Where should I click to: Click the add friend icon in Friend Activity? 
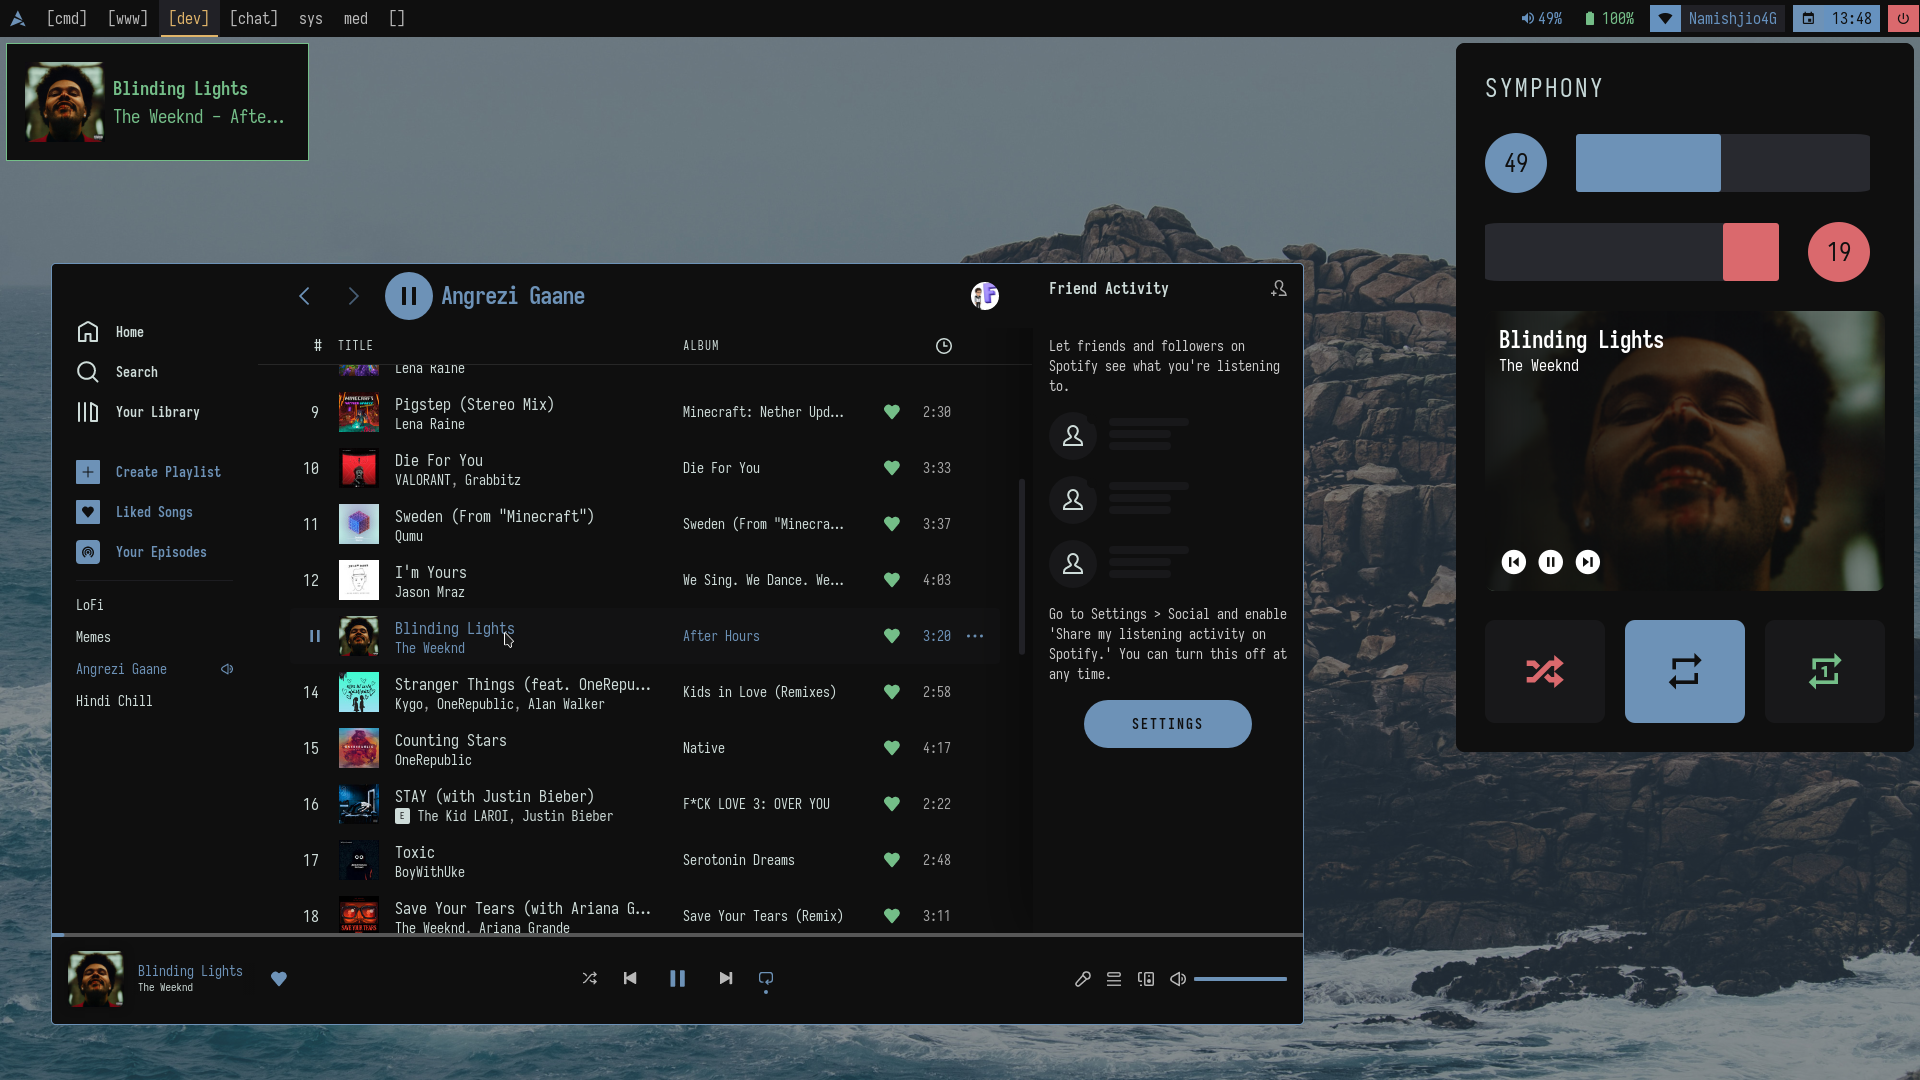(x=1278, y=289)
